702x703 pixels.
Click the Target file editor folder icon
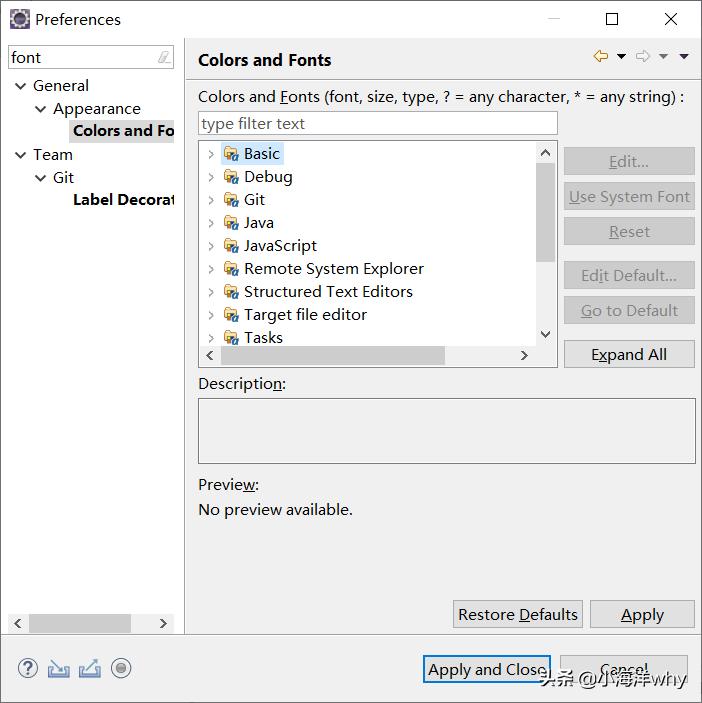231,315
